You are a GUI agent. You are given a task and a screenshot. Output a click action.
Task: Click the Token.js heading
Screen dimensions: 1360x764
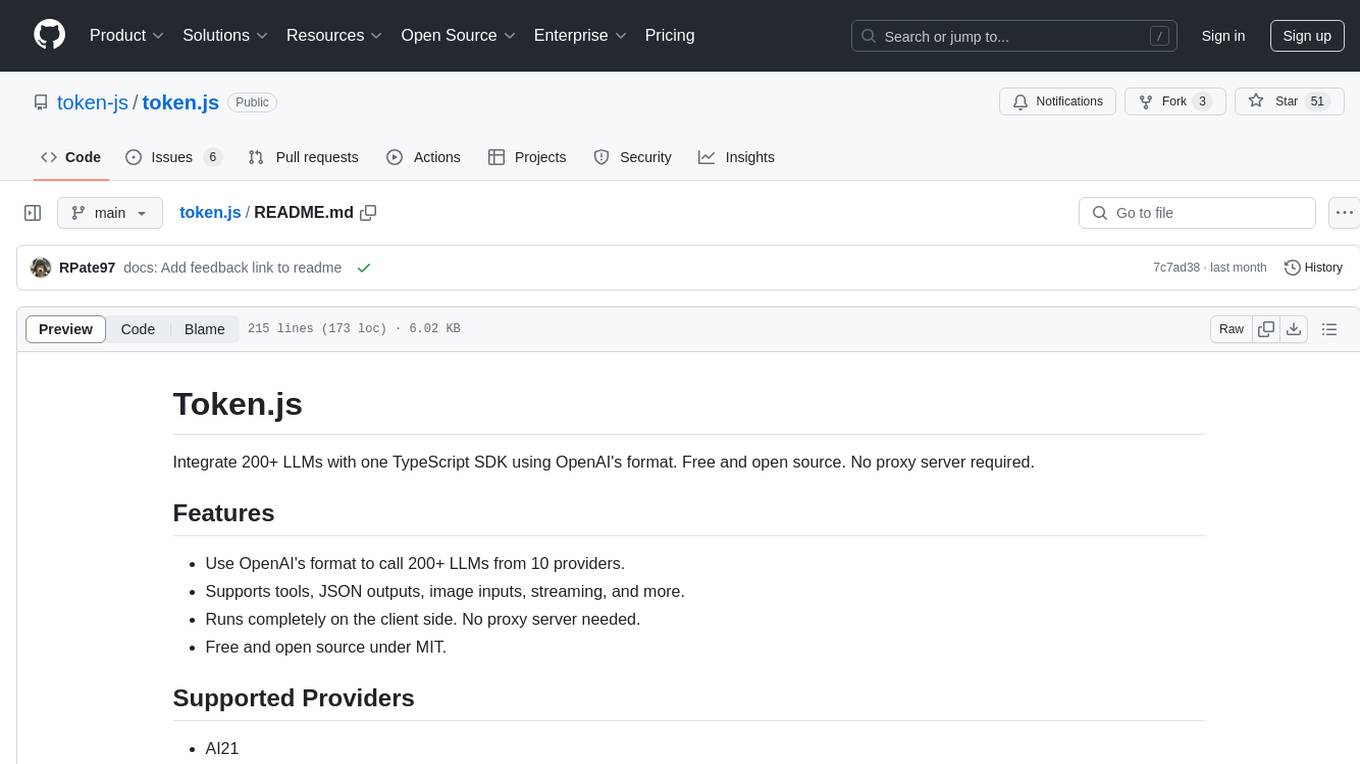pos(238,404)
